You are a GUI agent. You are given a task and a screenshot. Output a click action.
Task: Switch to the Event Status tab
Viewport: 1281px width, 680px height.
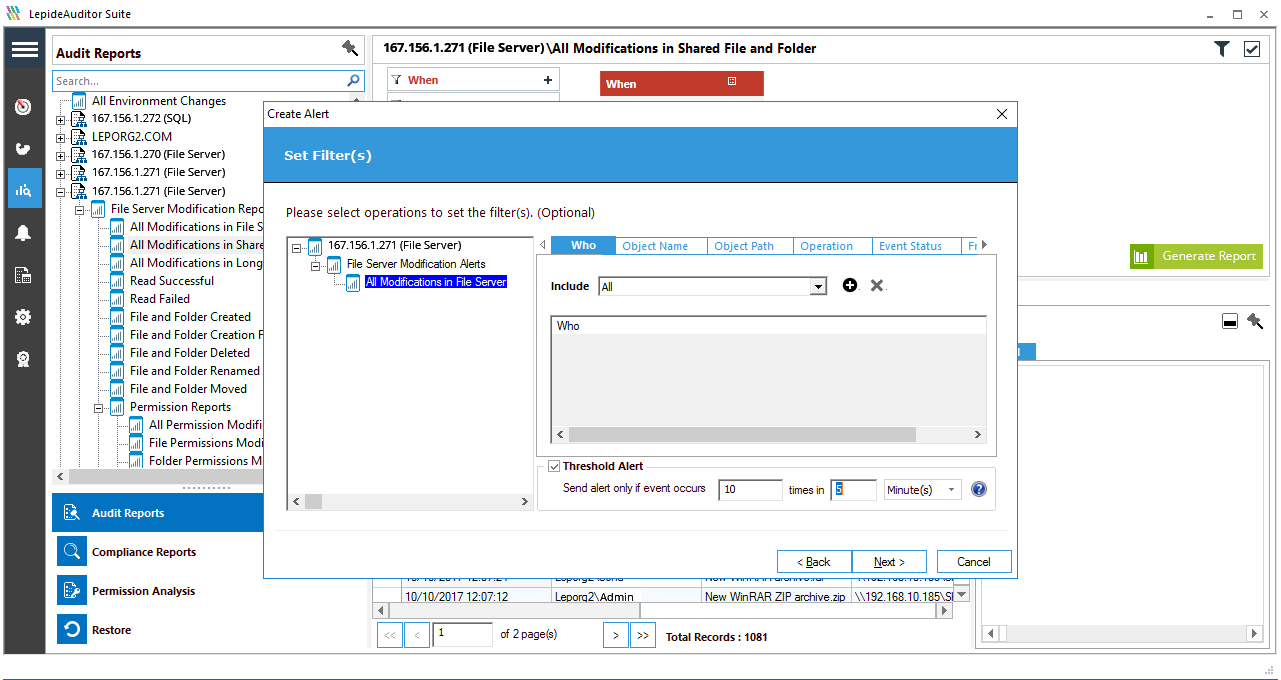click(915, 245)
